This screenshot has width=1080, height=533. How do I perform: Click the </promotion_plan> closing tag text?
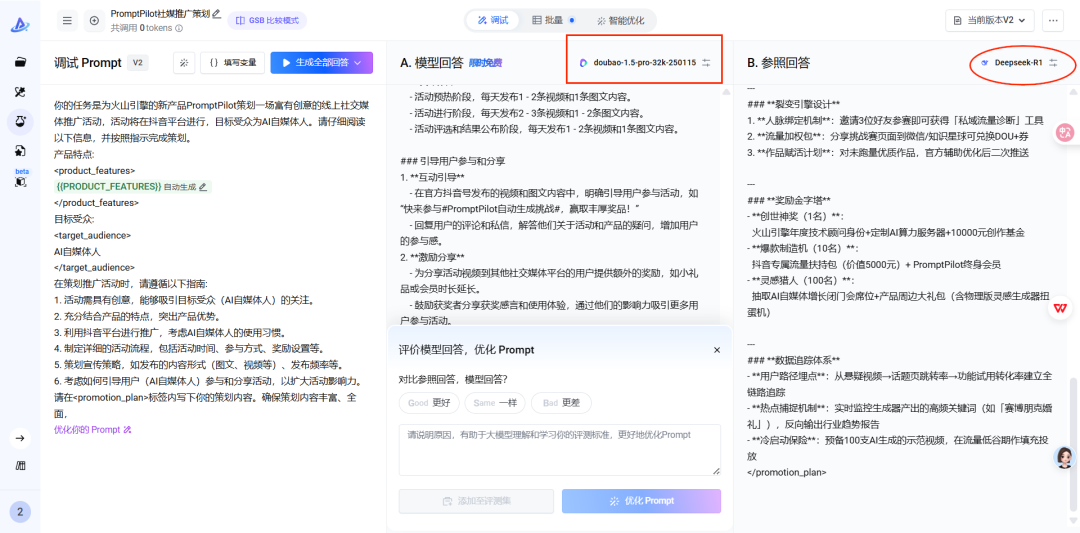click(x=787, y=472)
